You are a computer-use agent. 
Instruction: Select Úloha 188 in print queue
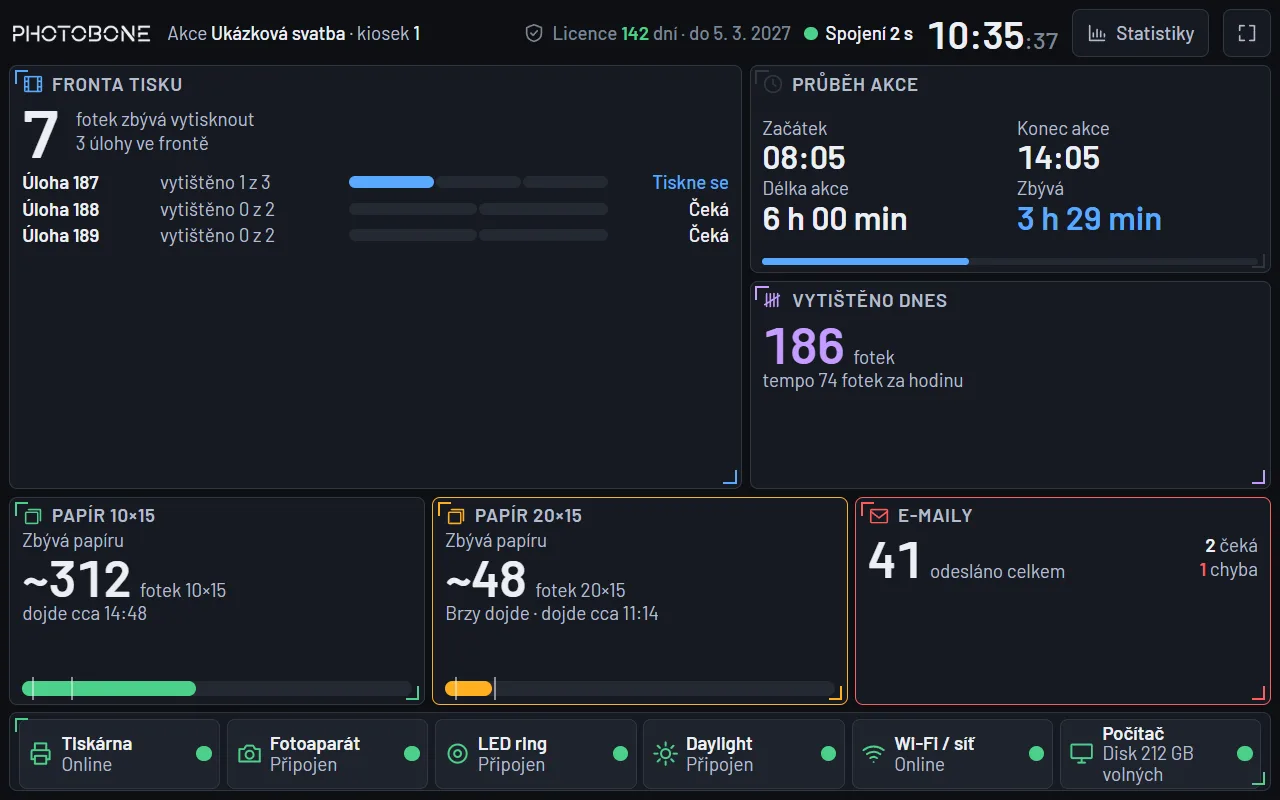tap(375, 209)
